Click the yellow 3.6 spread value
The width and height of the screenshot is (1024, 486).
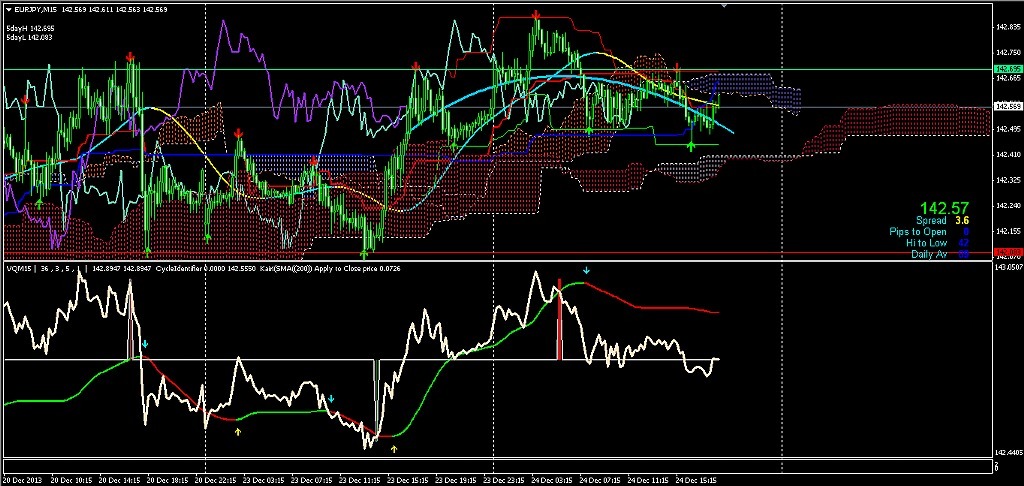(x=963, y=221)
